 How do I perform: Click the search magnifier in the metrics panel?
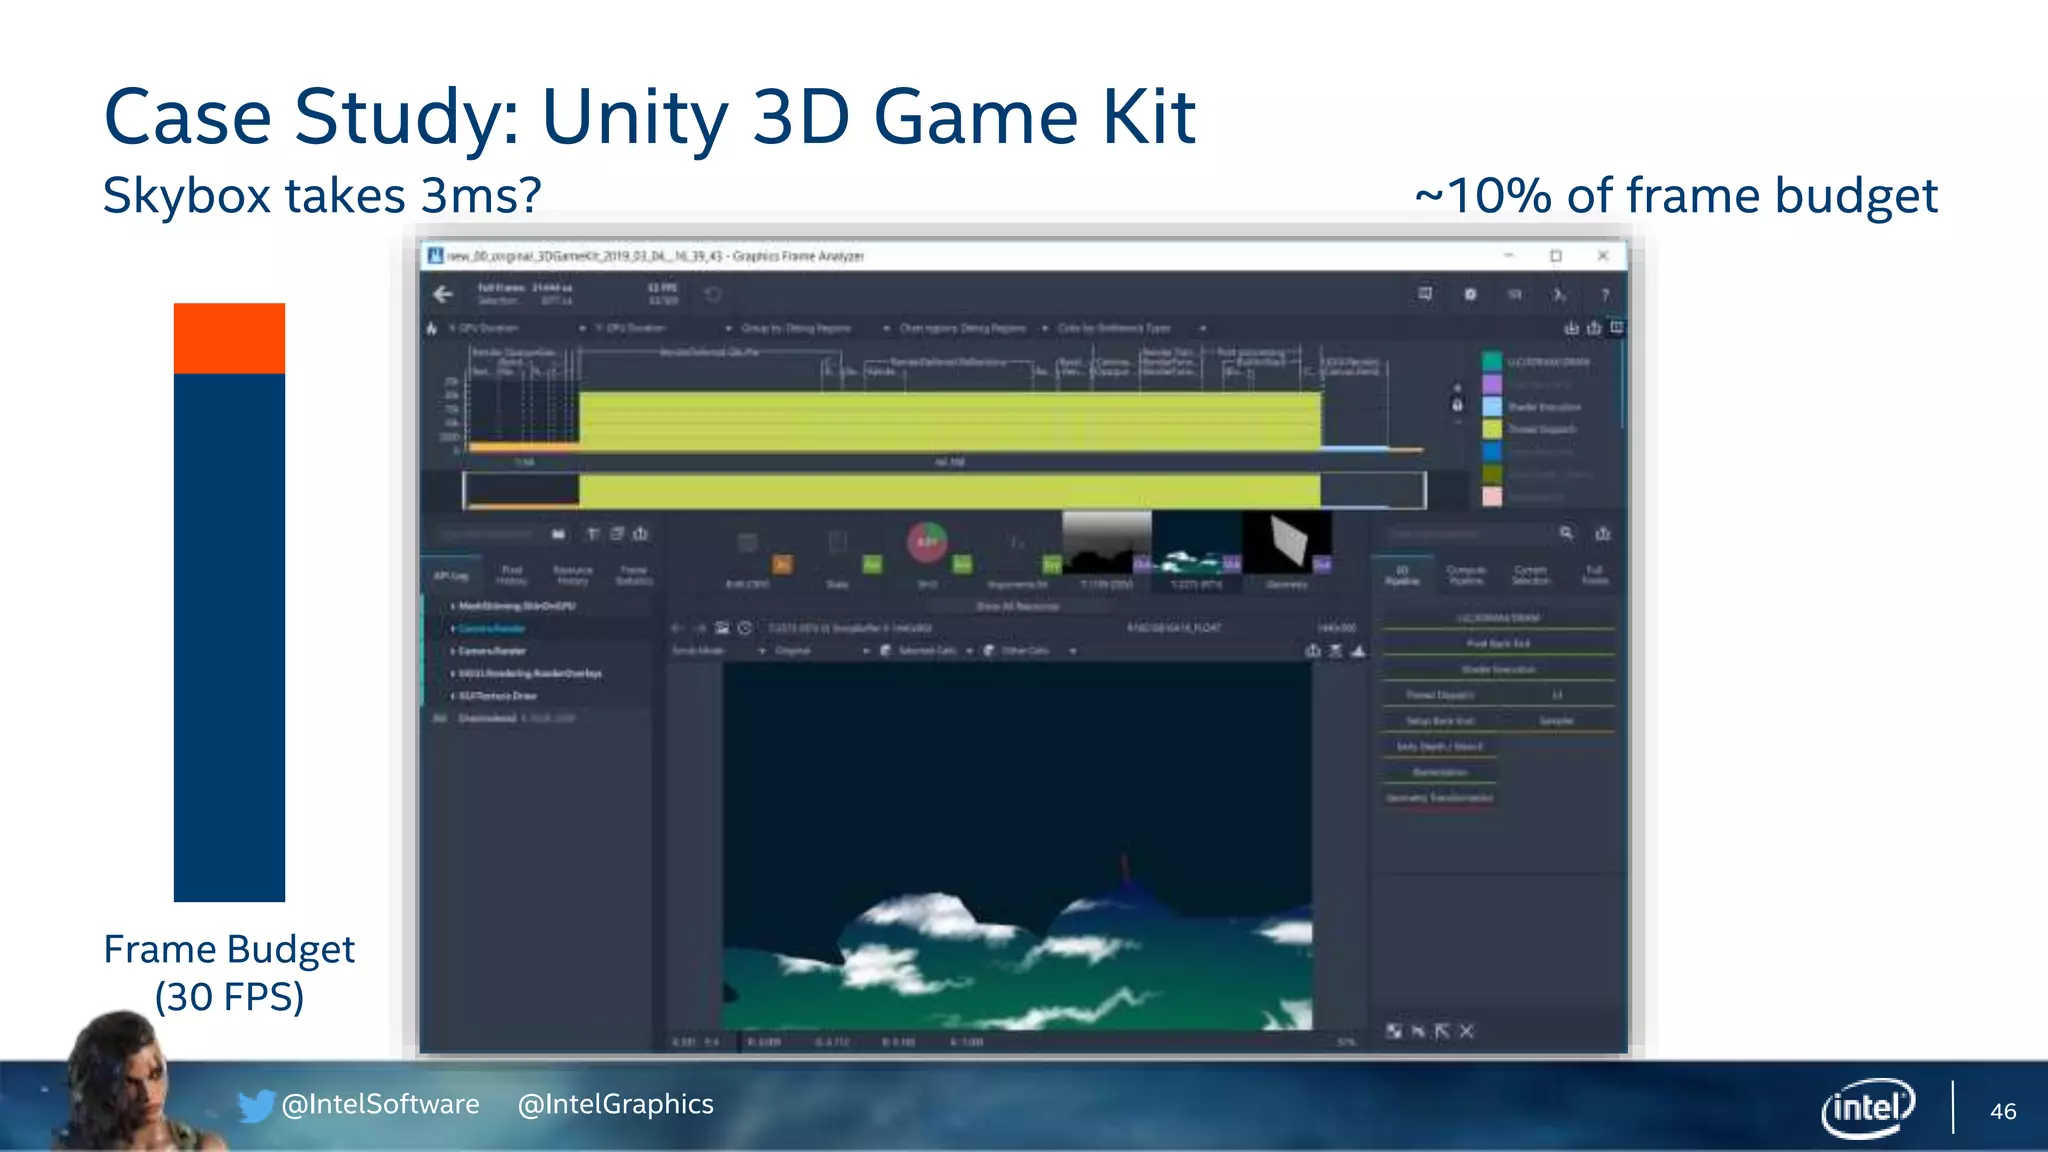click(x=1566, y=534)
